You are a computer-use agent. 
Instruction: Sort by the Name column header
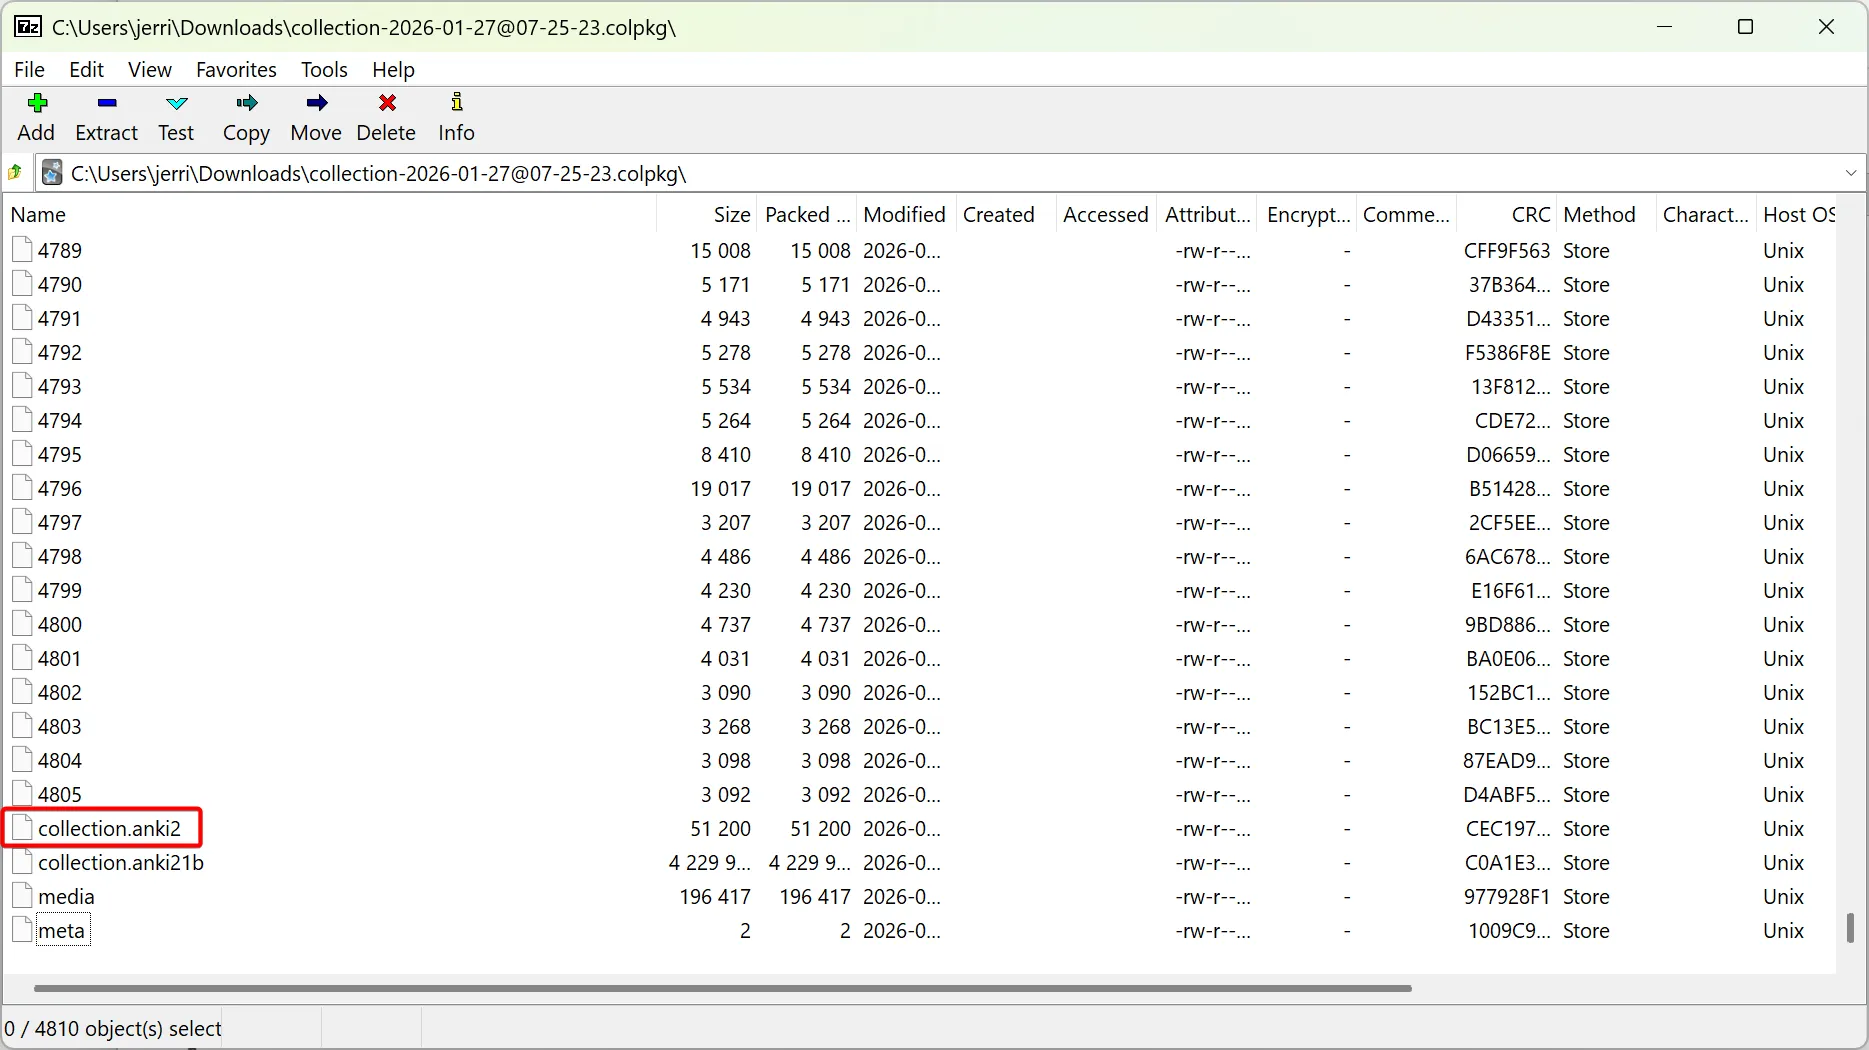[38, 215]
